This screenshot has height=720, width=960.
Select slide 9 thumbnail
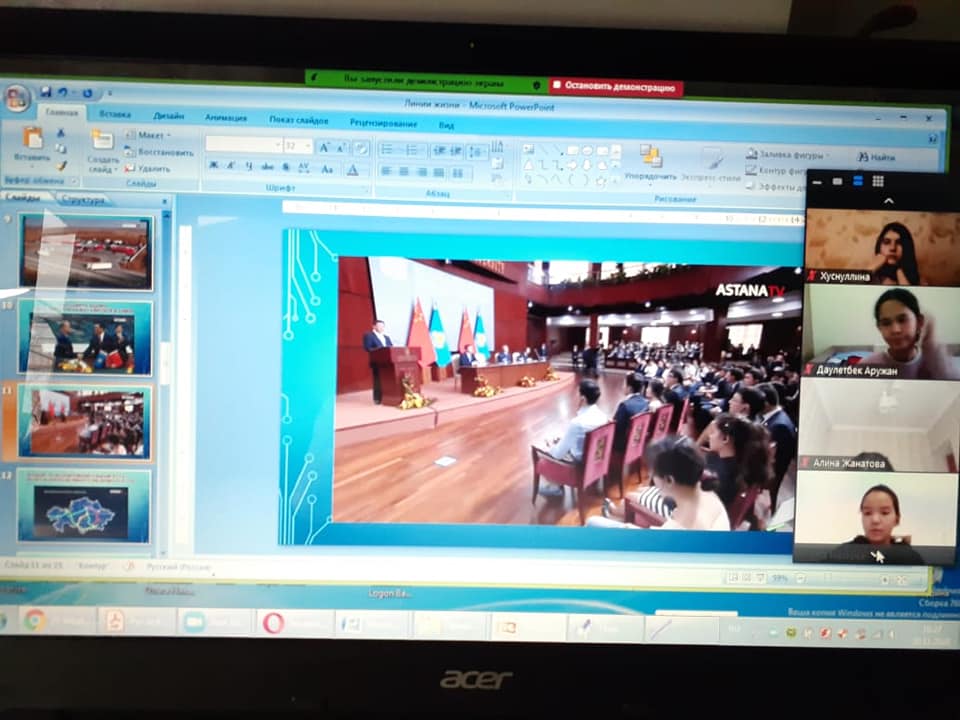pos(86,252)
